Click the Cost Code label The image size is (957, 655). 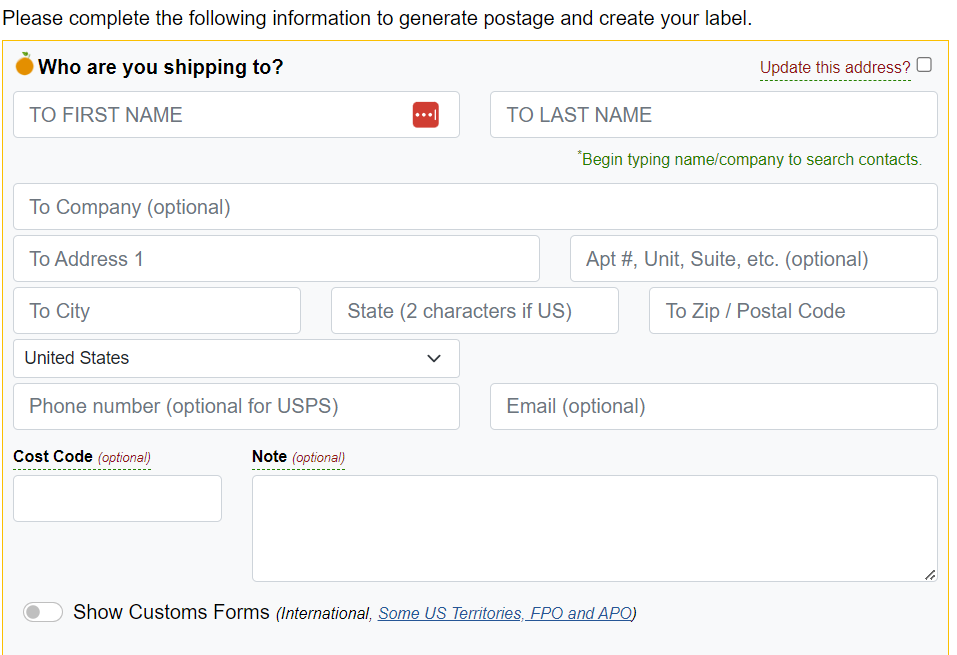(x=53, y=456)
